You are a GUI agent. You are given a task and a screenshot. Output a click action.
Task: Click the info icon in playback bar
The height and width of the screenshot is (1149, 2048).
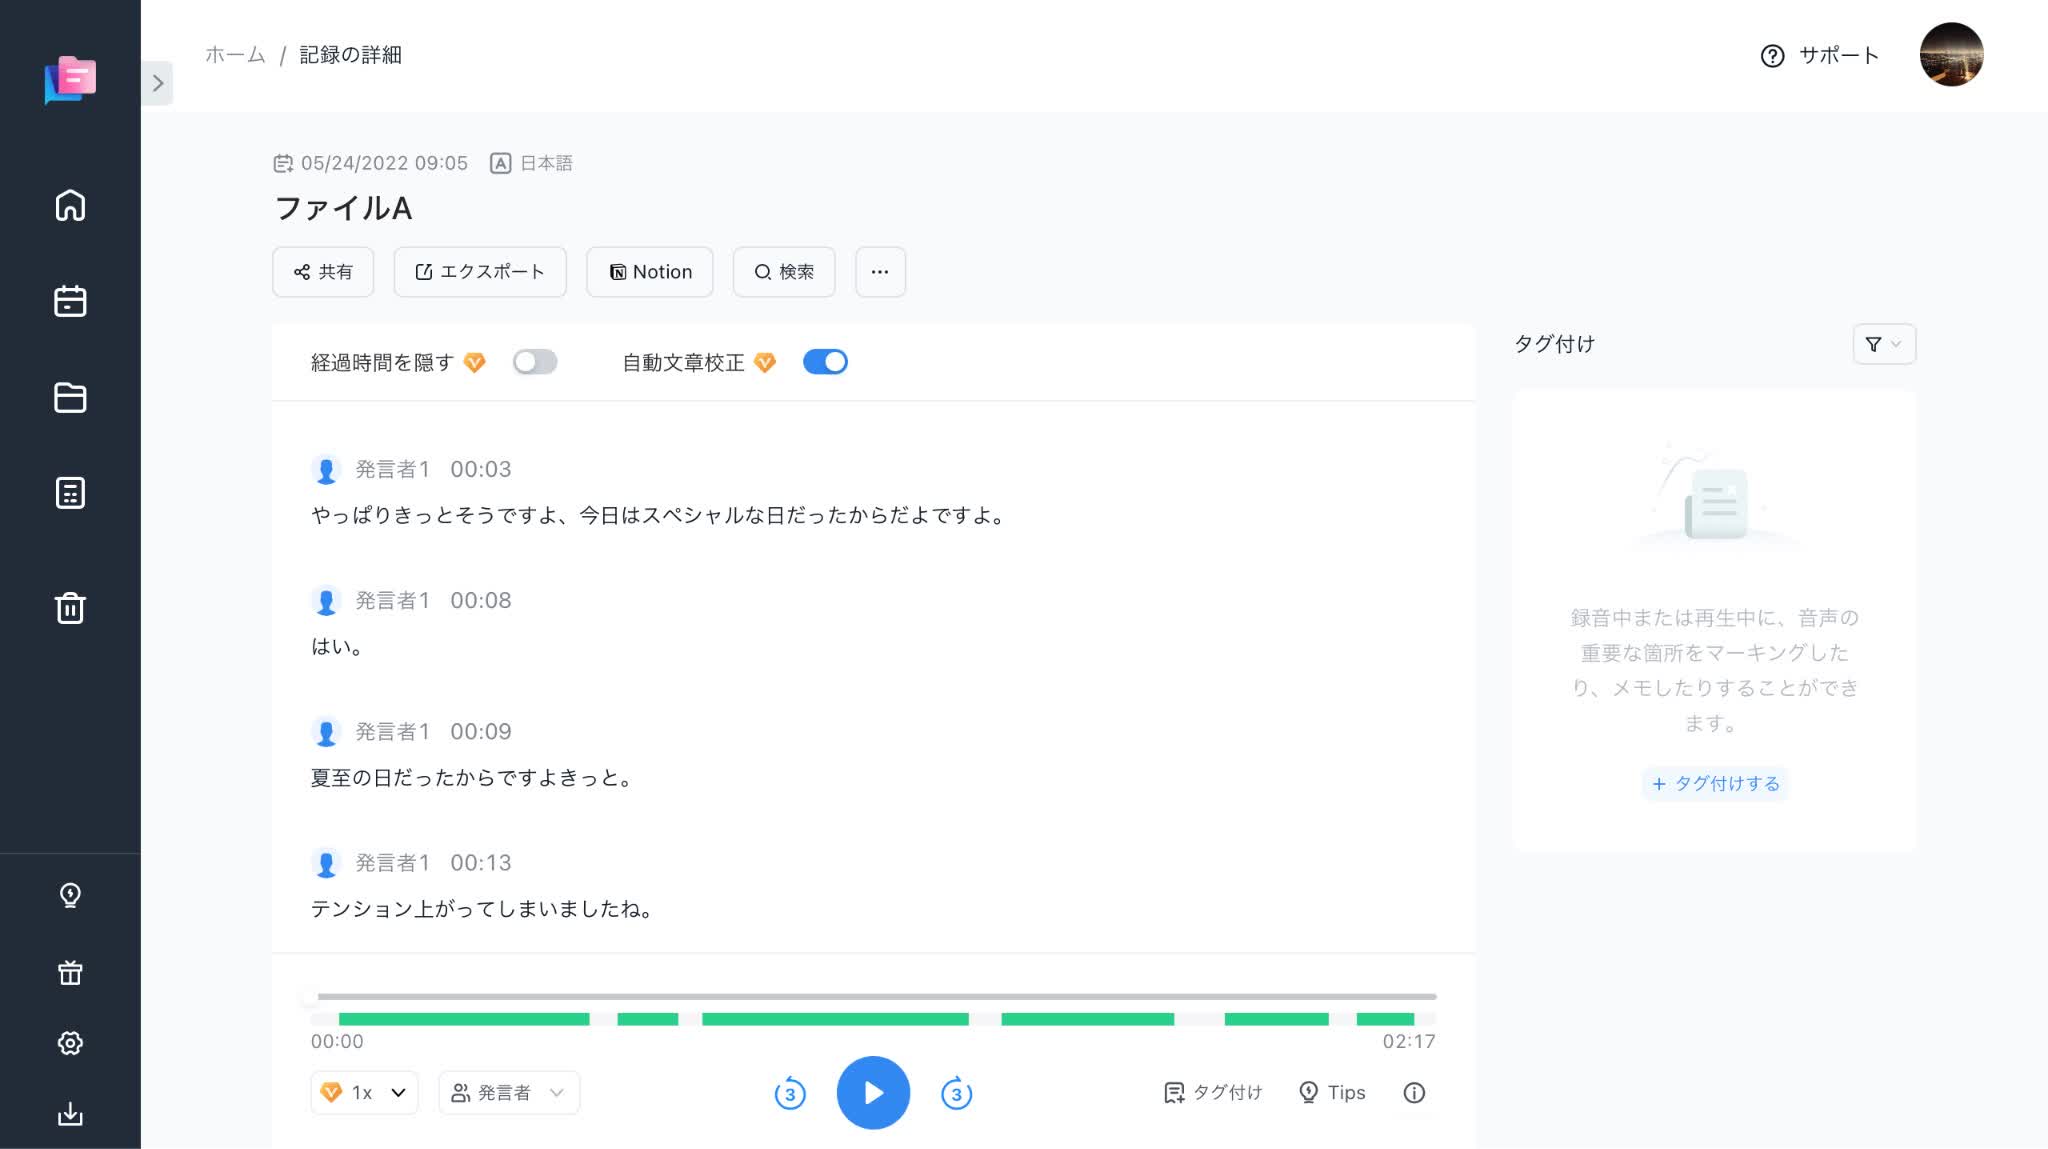point(1416,1093)
